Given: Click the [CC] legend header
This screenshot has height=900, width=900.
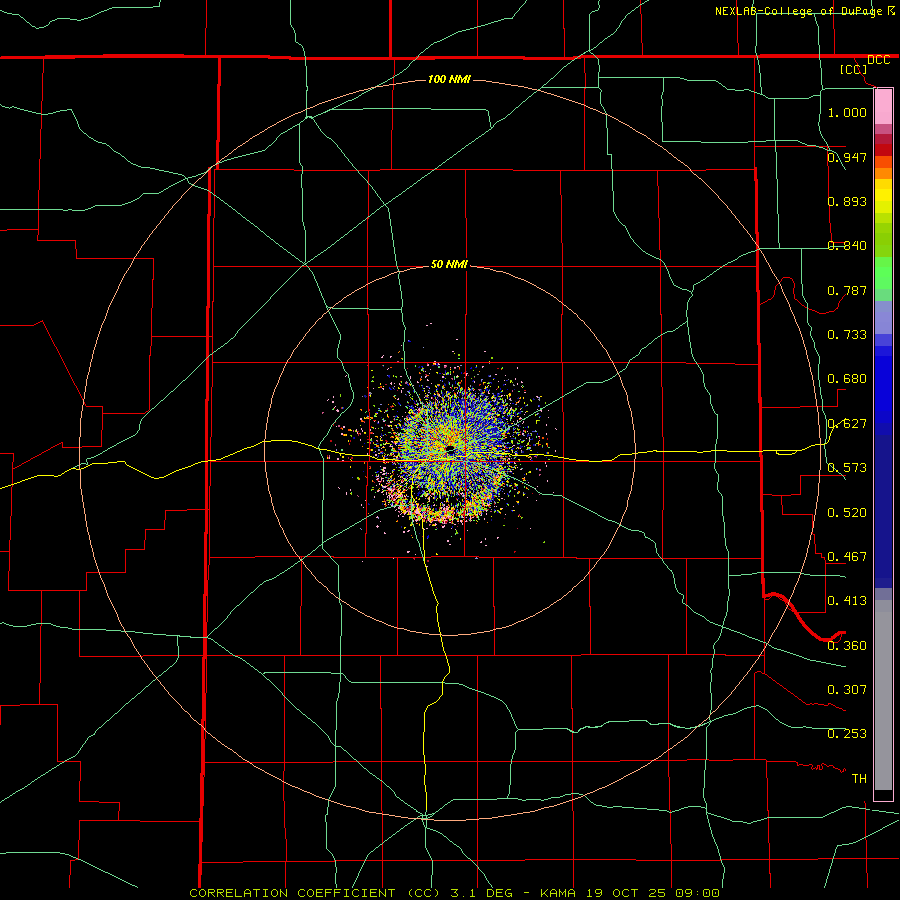Looking at the screenshot, I should tap(854, 69).
